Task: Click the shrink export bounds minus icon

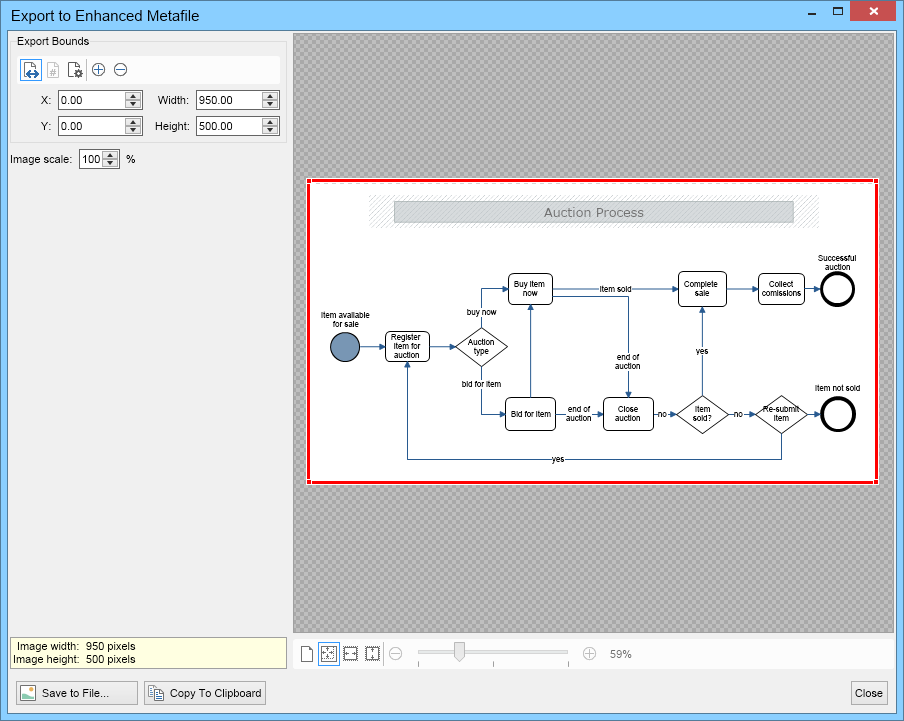Action: (x=120, y=70)
